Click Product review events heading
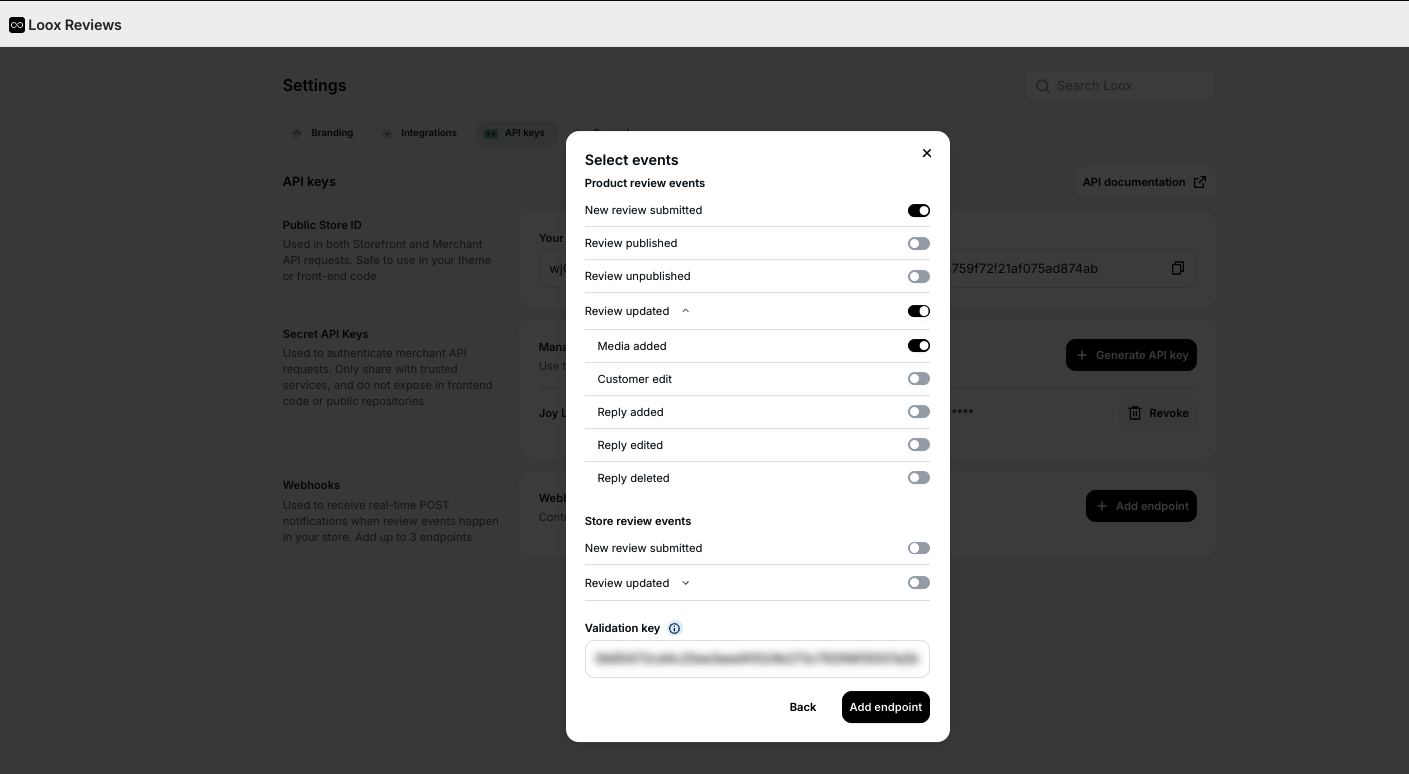The image size is (1409, 774). 645,183
